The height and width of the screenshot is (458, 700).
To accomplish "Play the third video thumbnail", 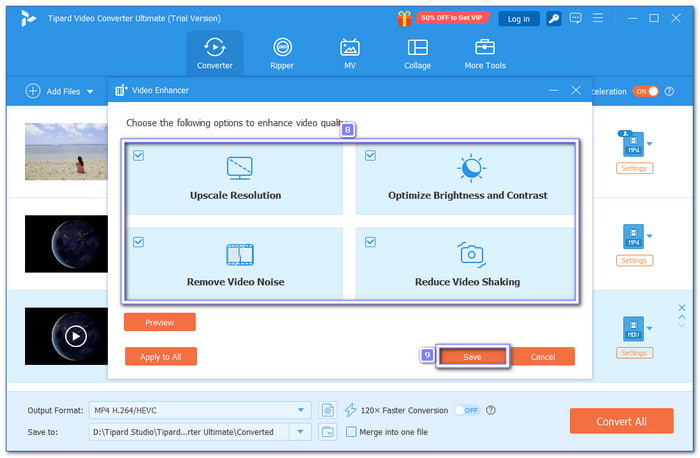I will click(x=76, y=336).
